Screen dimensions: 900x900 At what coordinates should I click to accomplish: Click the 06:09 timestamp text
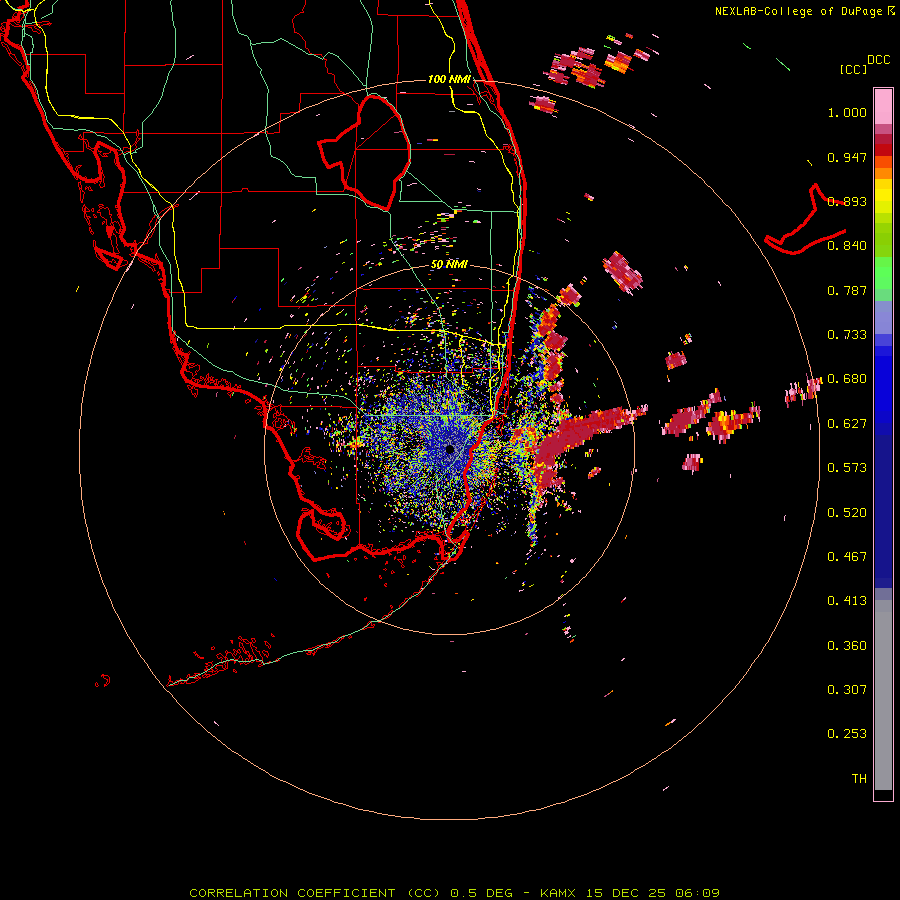coord(697,893)
